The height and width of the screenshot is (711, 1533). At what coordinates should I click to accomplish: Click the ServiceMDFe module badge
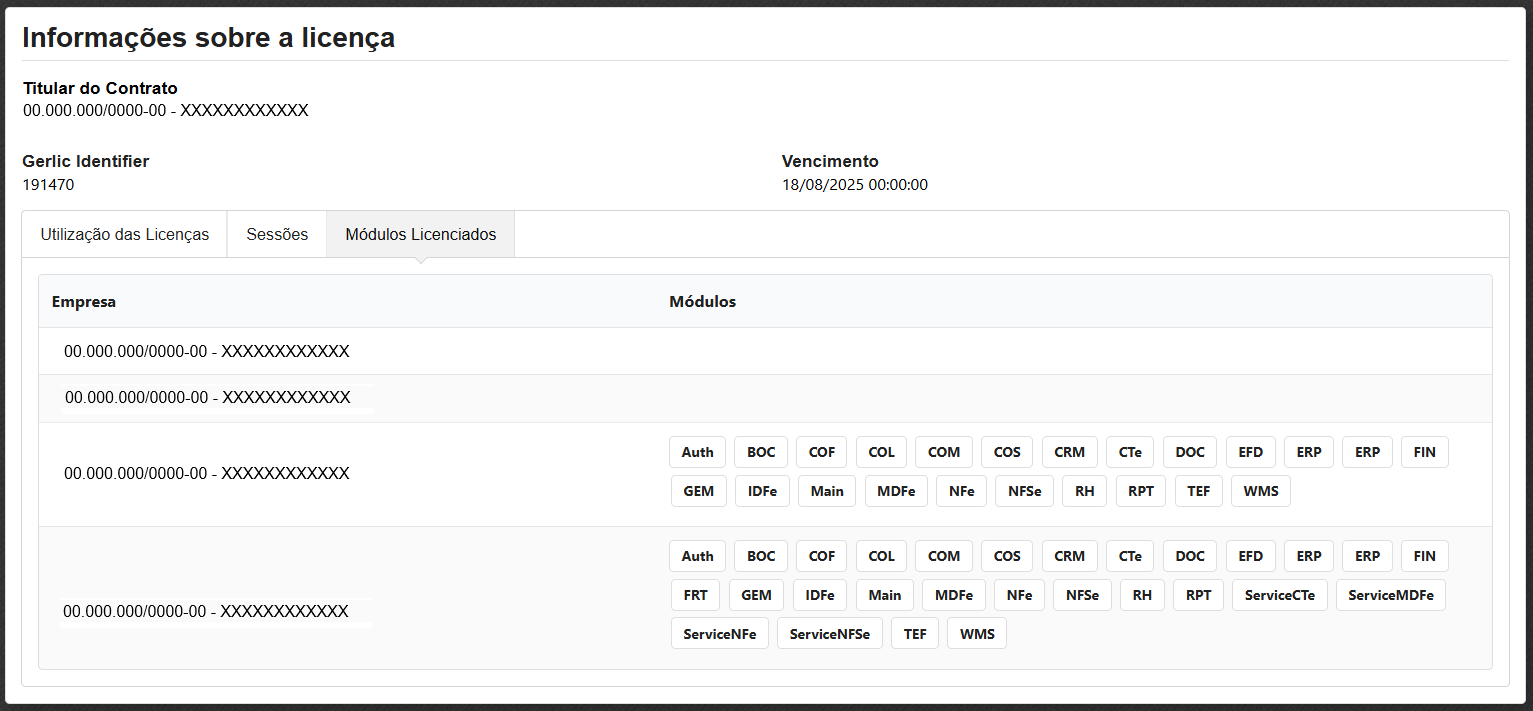1390,595
